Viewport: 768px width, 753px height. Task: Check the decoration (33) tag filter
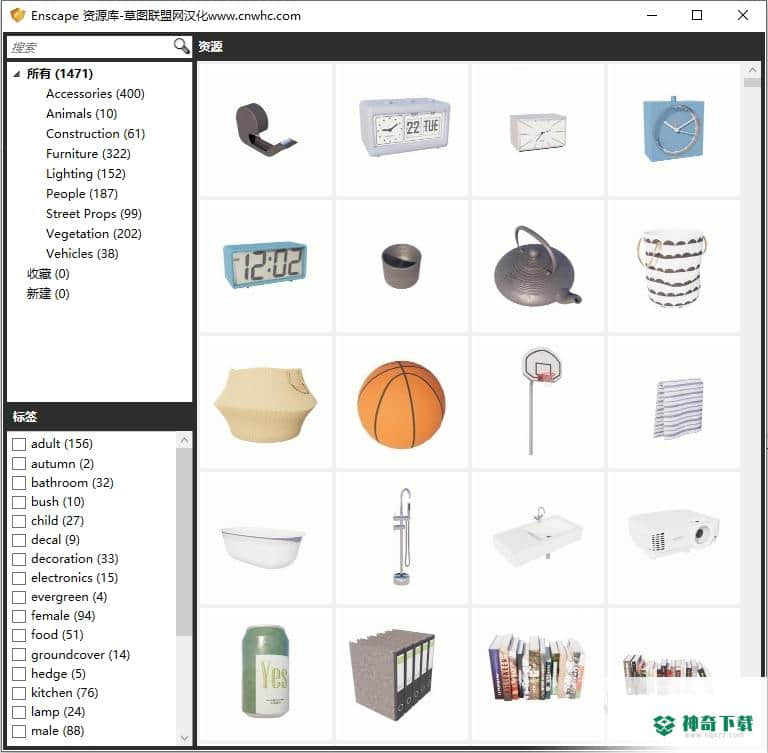click(x=19, y=559)
